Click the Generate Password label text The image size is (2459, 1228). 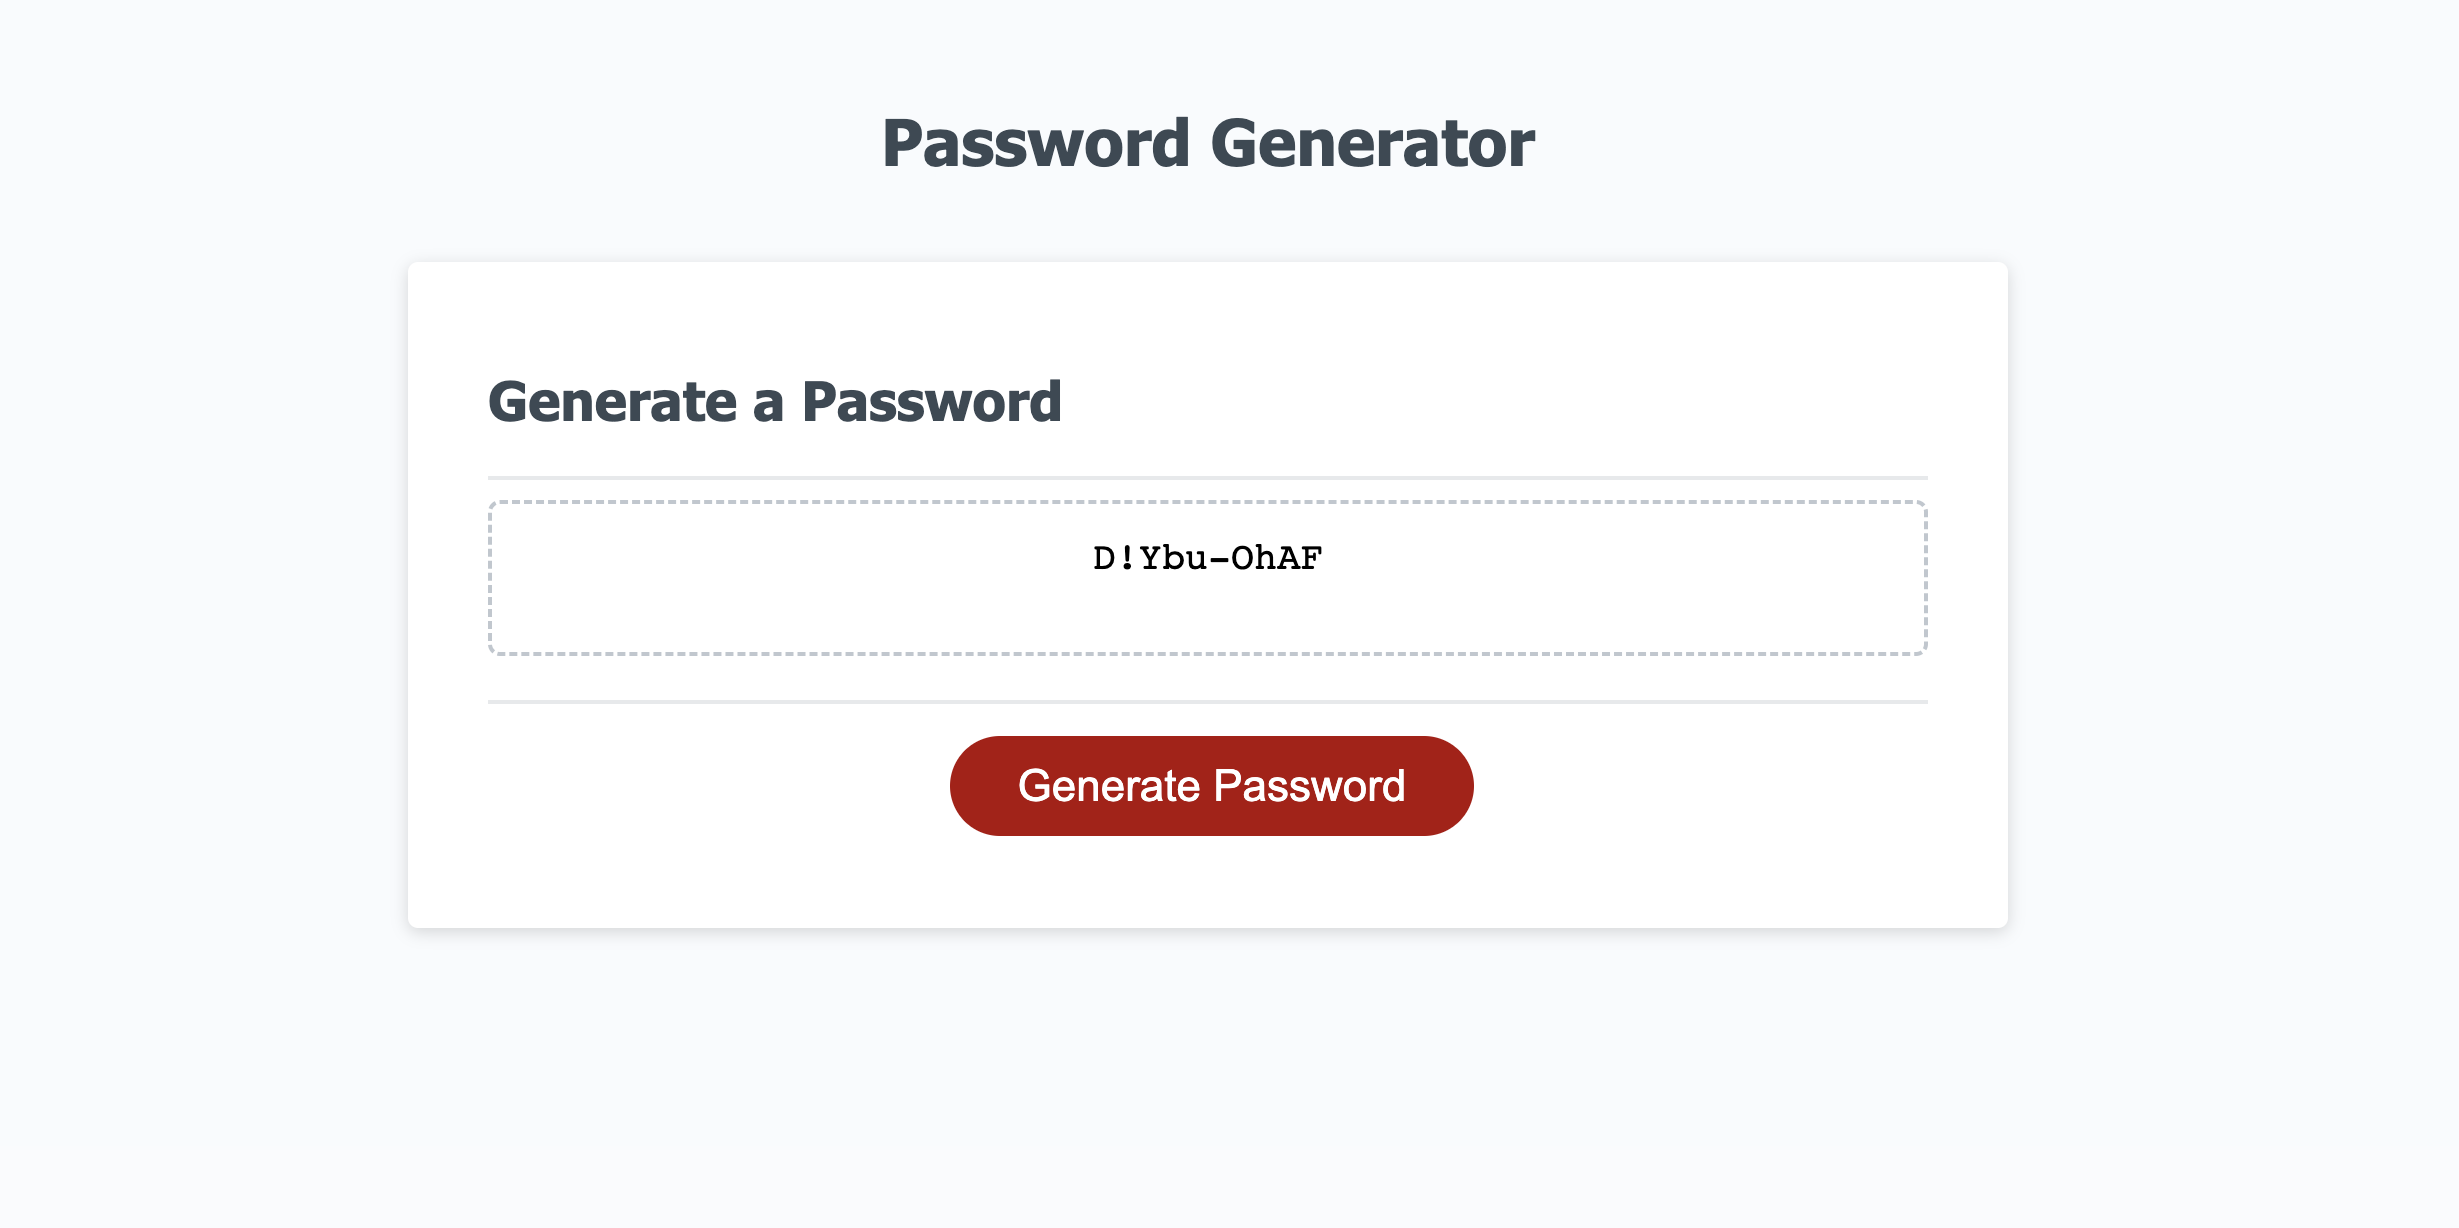pyautogui.click(x=1210, y=785)
